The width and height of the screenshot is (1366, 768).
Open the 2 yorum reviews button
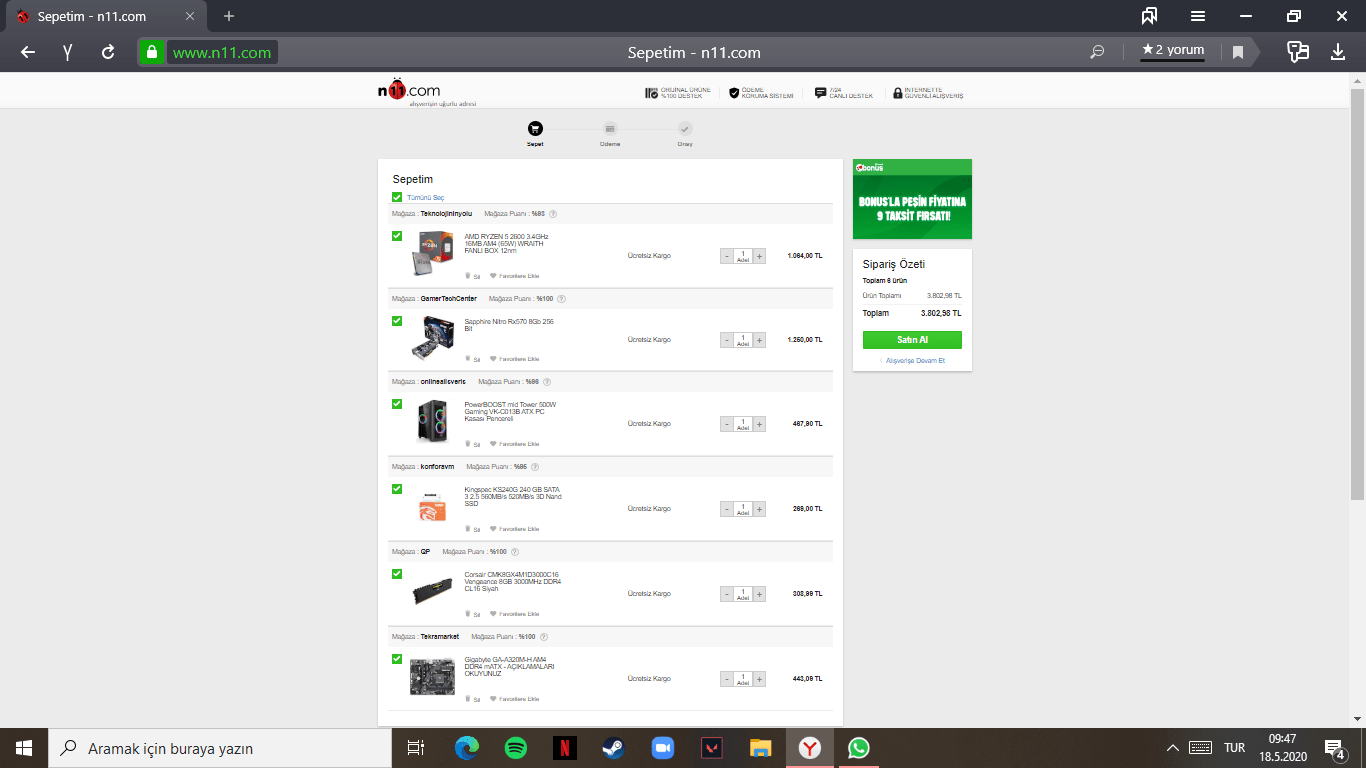[1172, 51]
